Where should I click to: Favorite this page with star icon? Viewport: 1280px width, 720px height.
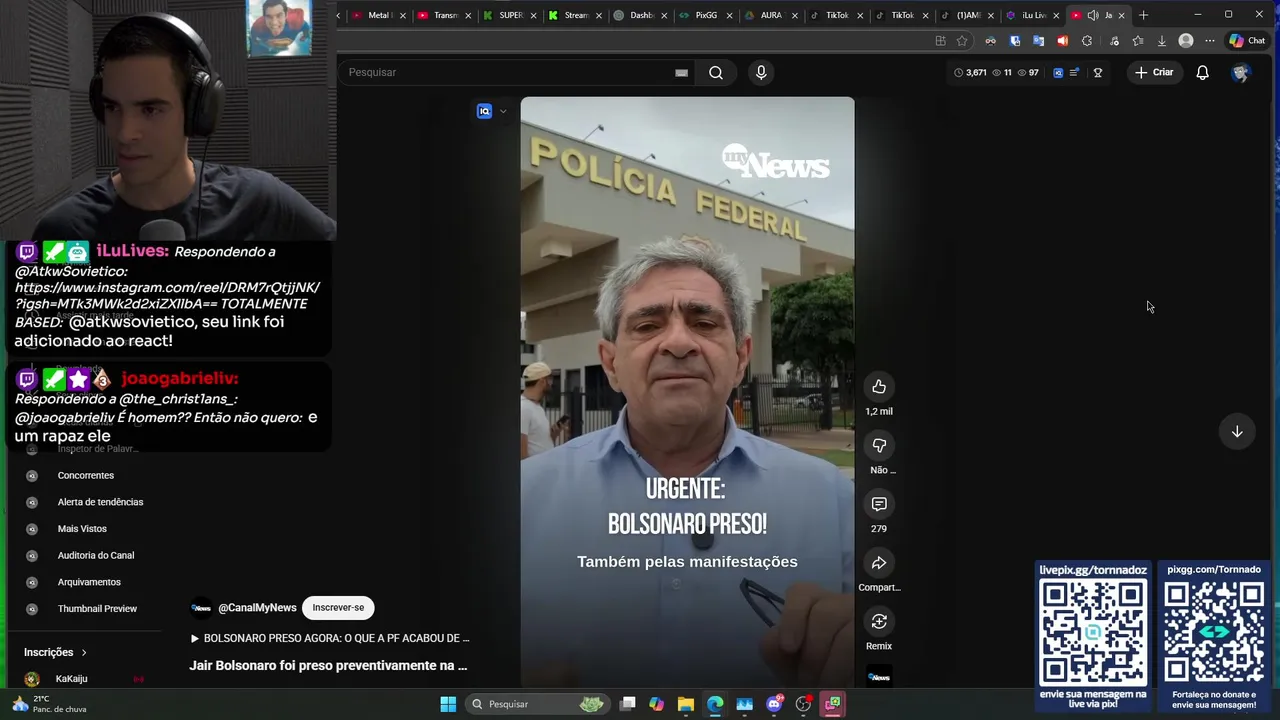962,41
